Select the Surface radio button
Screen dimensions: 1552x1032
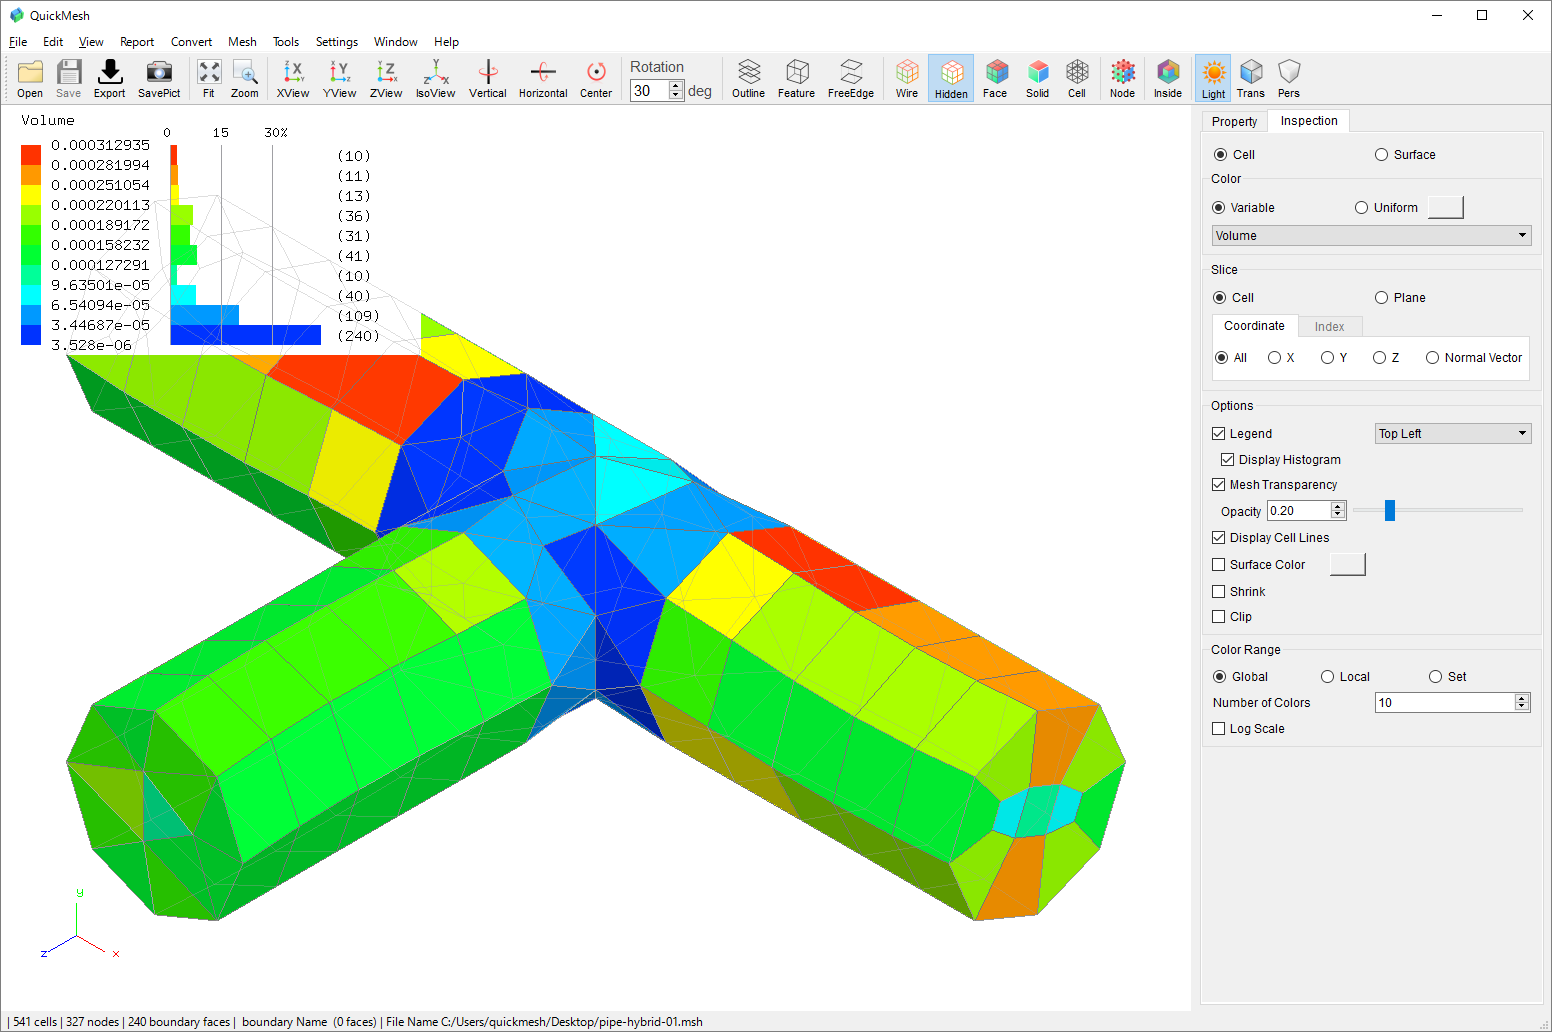click(x=1381, y=155)
